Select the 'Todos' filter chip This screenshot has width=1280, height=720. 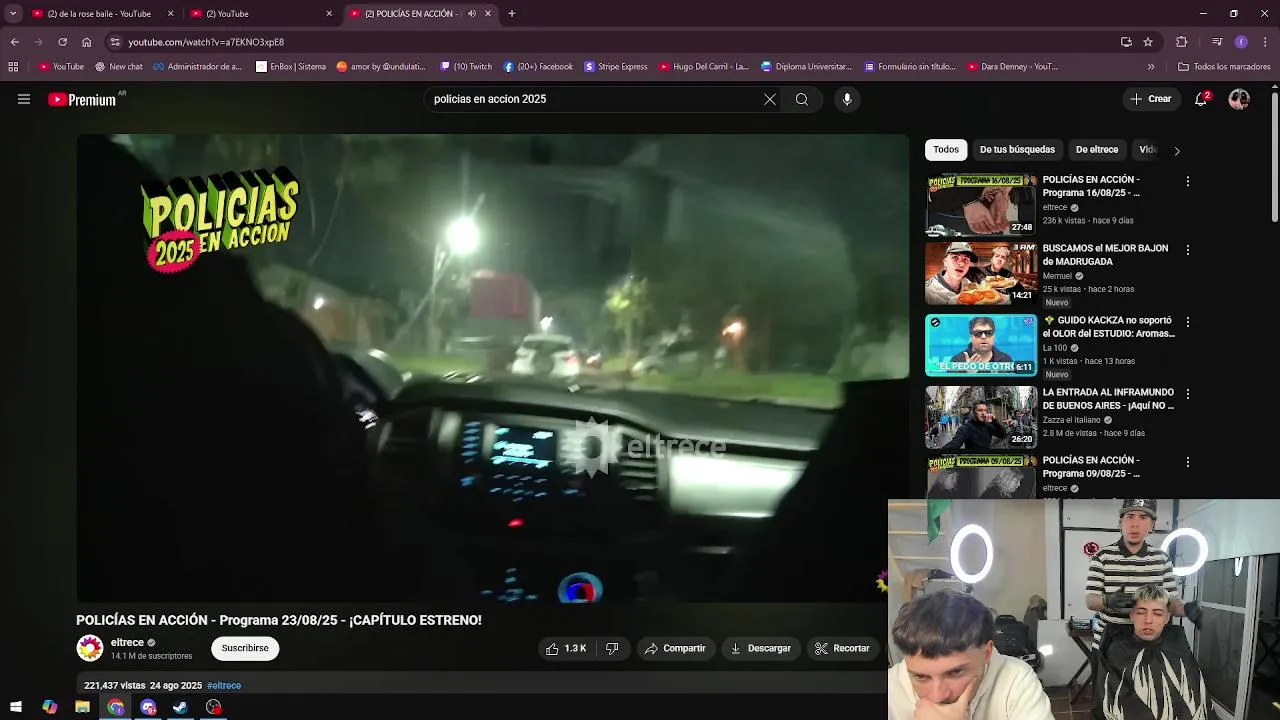[x=946, y=150]
